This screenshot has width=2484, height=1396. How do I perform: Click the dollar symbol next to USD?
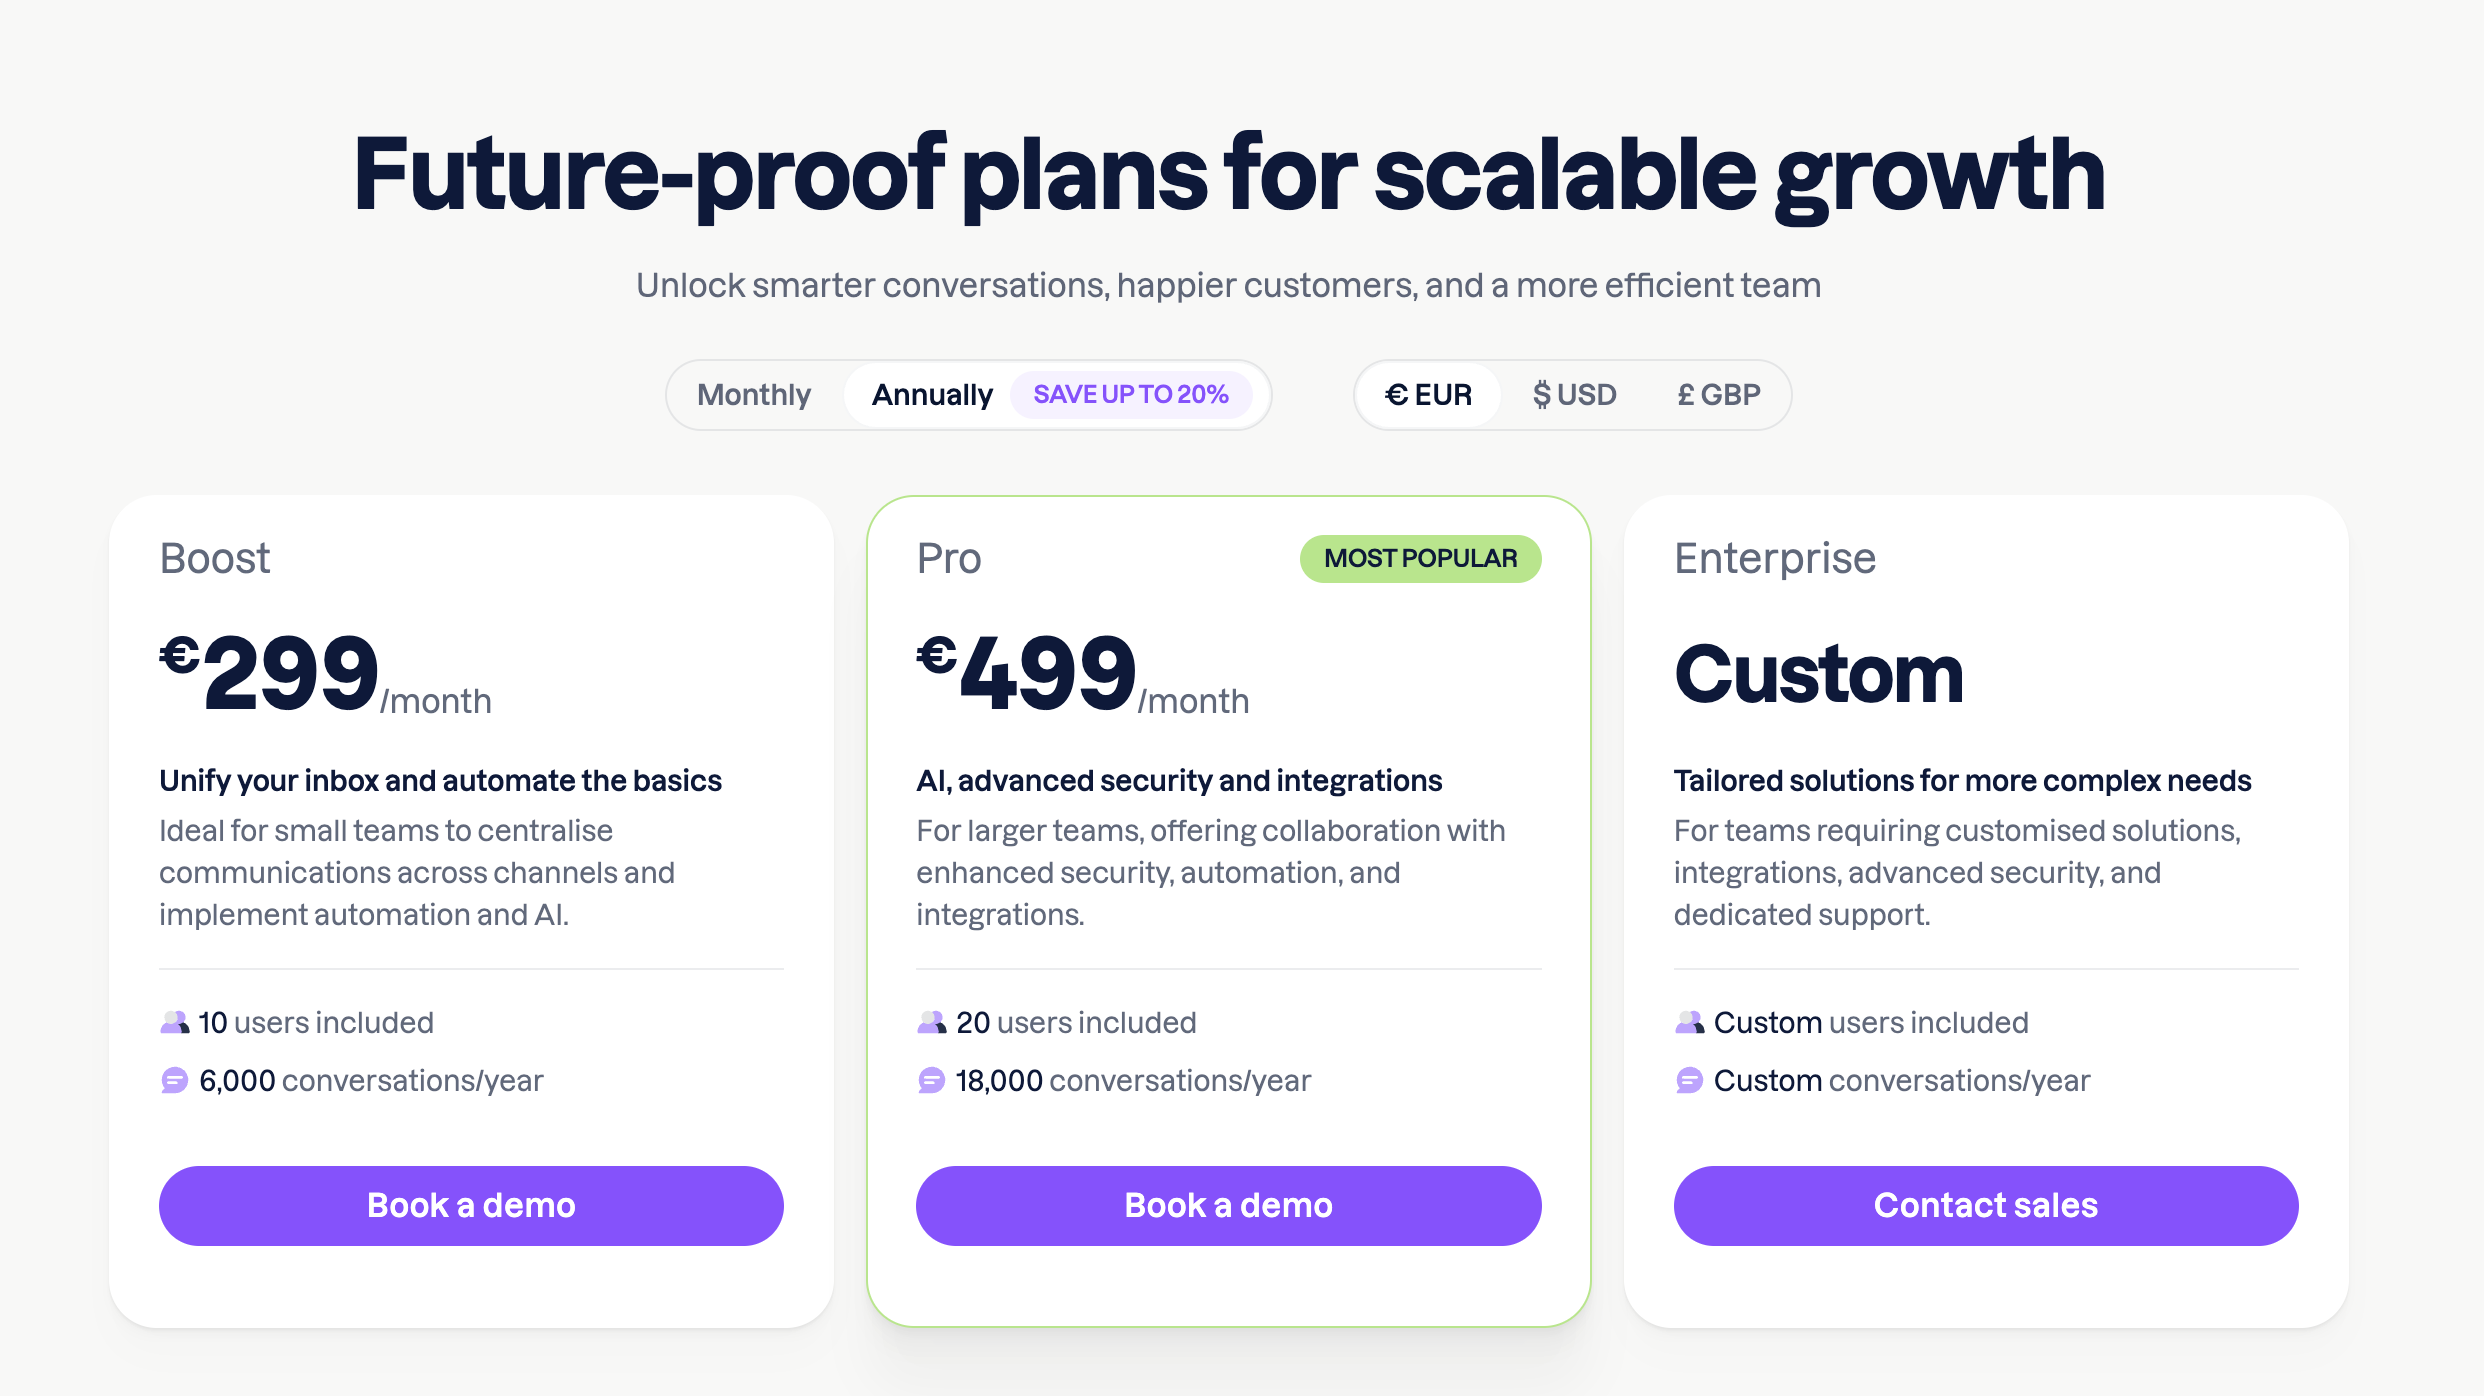coord(1541,394)
